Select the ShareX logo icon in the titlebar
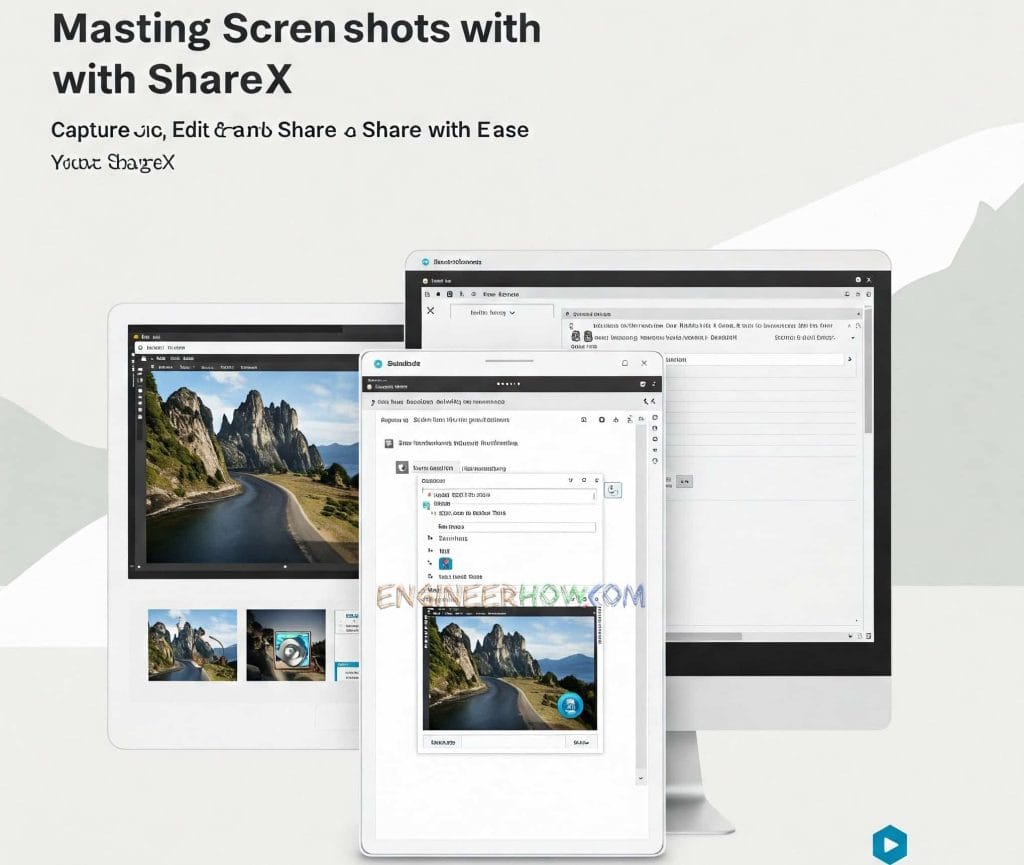 click(378, 363)
